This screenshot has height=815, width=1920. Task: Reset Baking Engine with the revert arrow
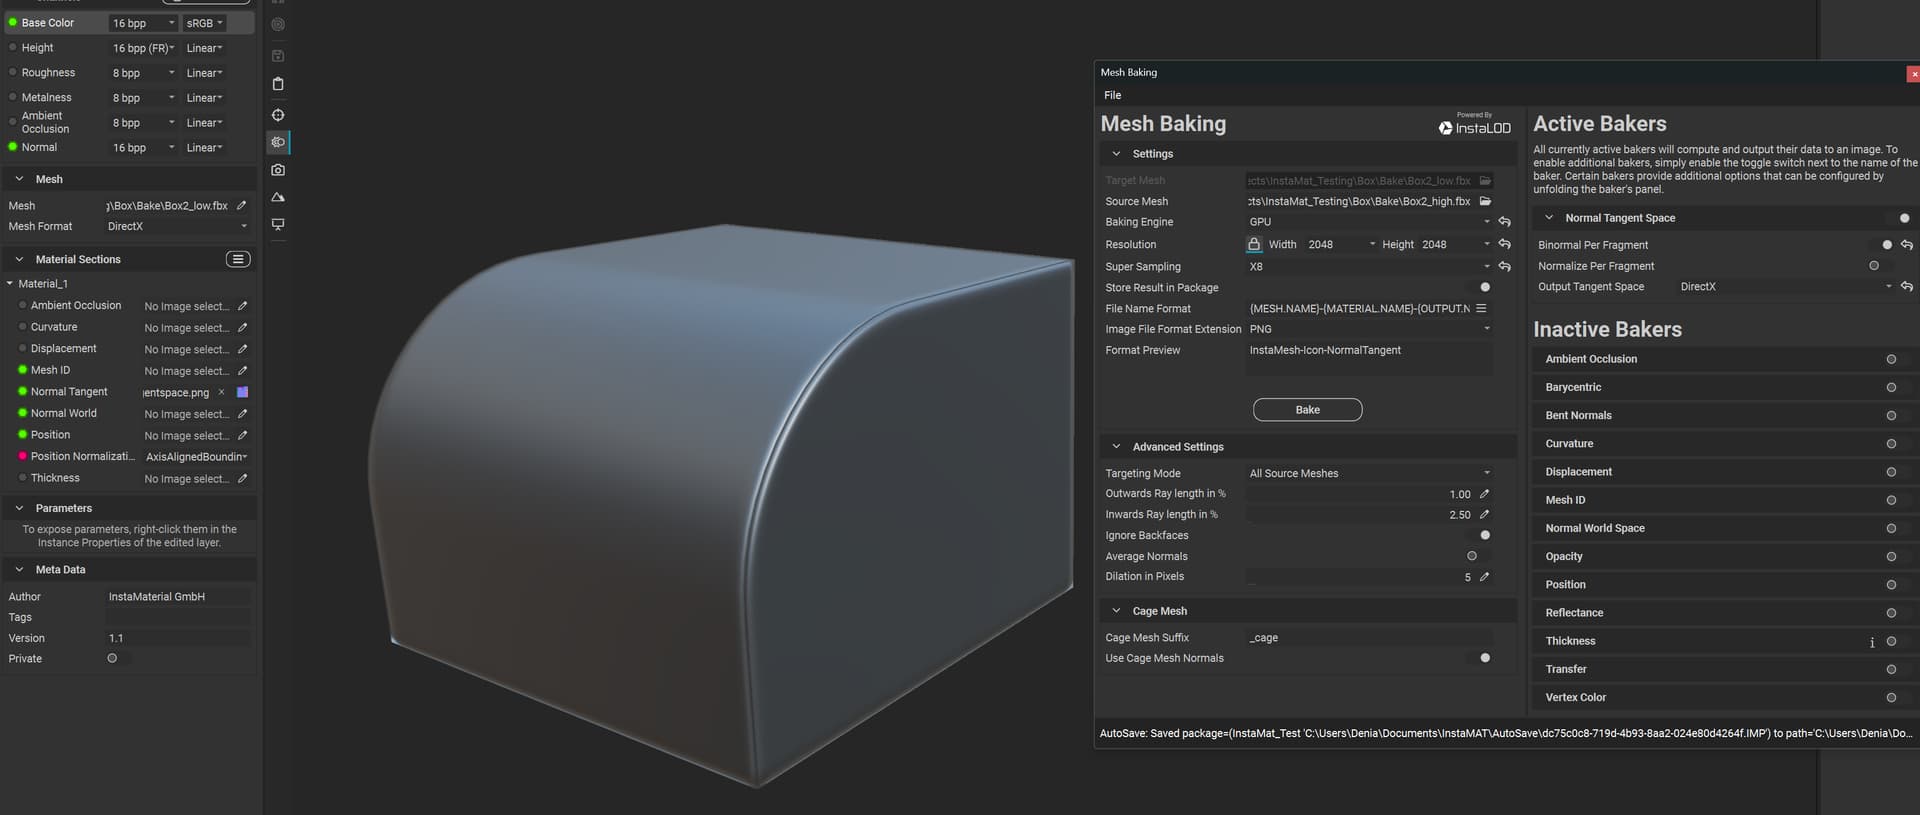click(1504, 222)
